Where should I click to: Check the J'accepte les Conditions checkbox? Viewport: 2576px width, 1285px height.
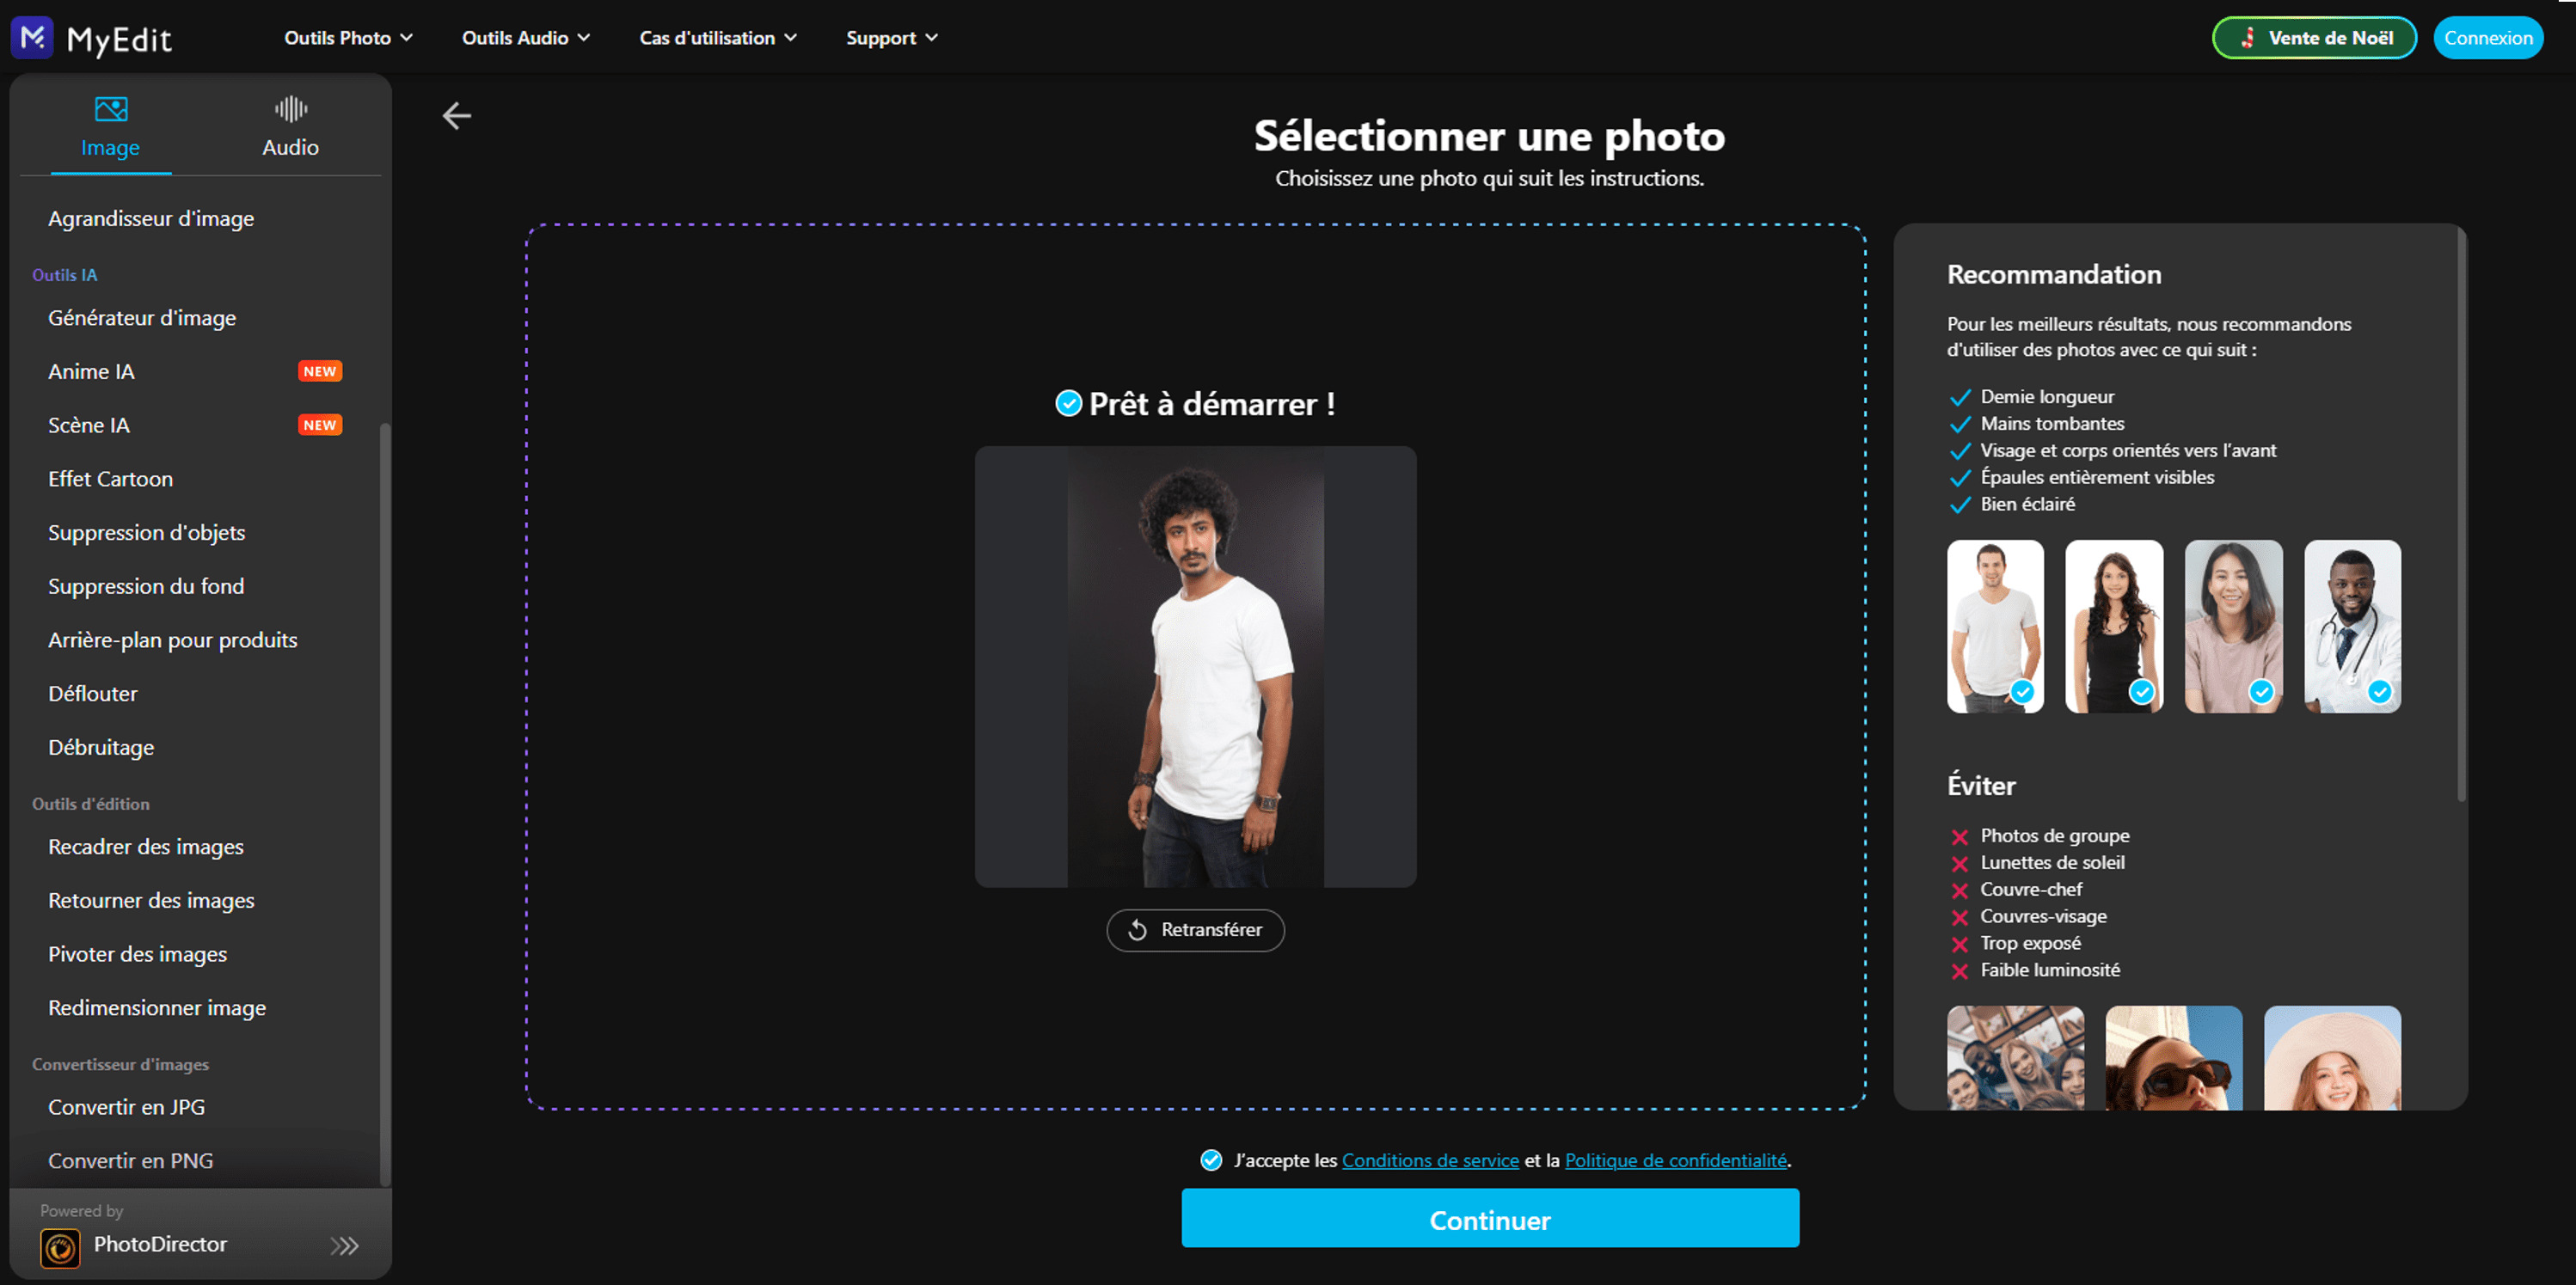click(1212, 1160)
